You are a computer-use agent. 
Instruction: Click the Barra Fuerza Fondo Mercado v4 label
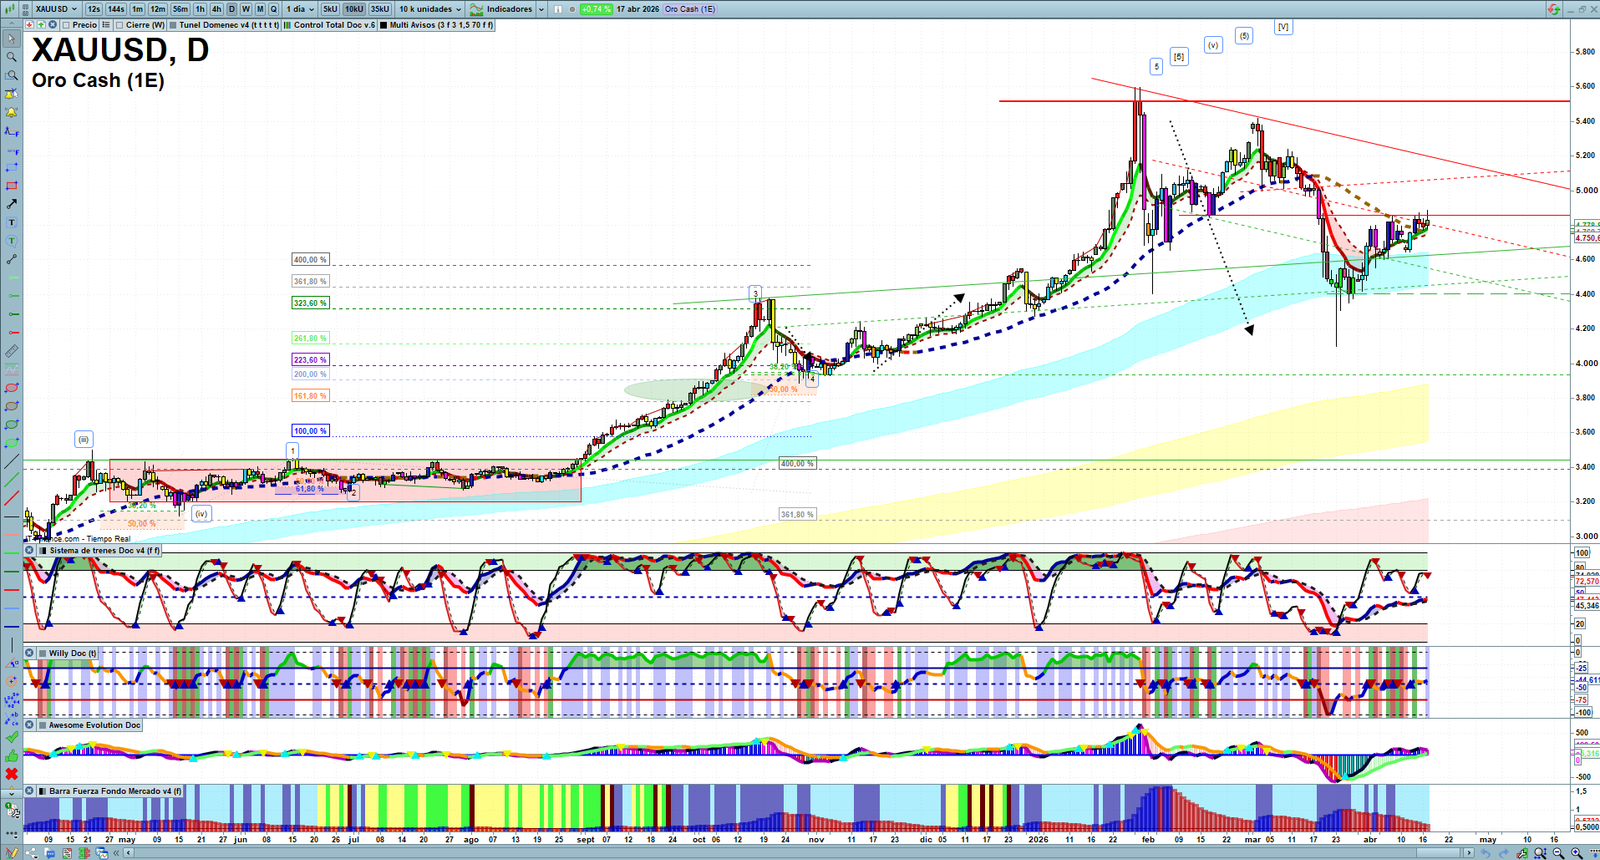point(116,791)
